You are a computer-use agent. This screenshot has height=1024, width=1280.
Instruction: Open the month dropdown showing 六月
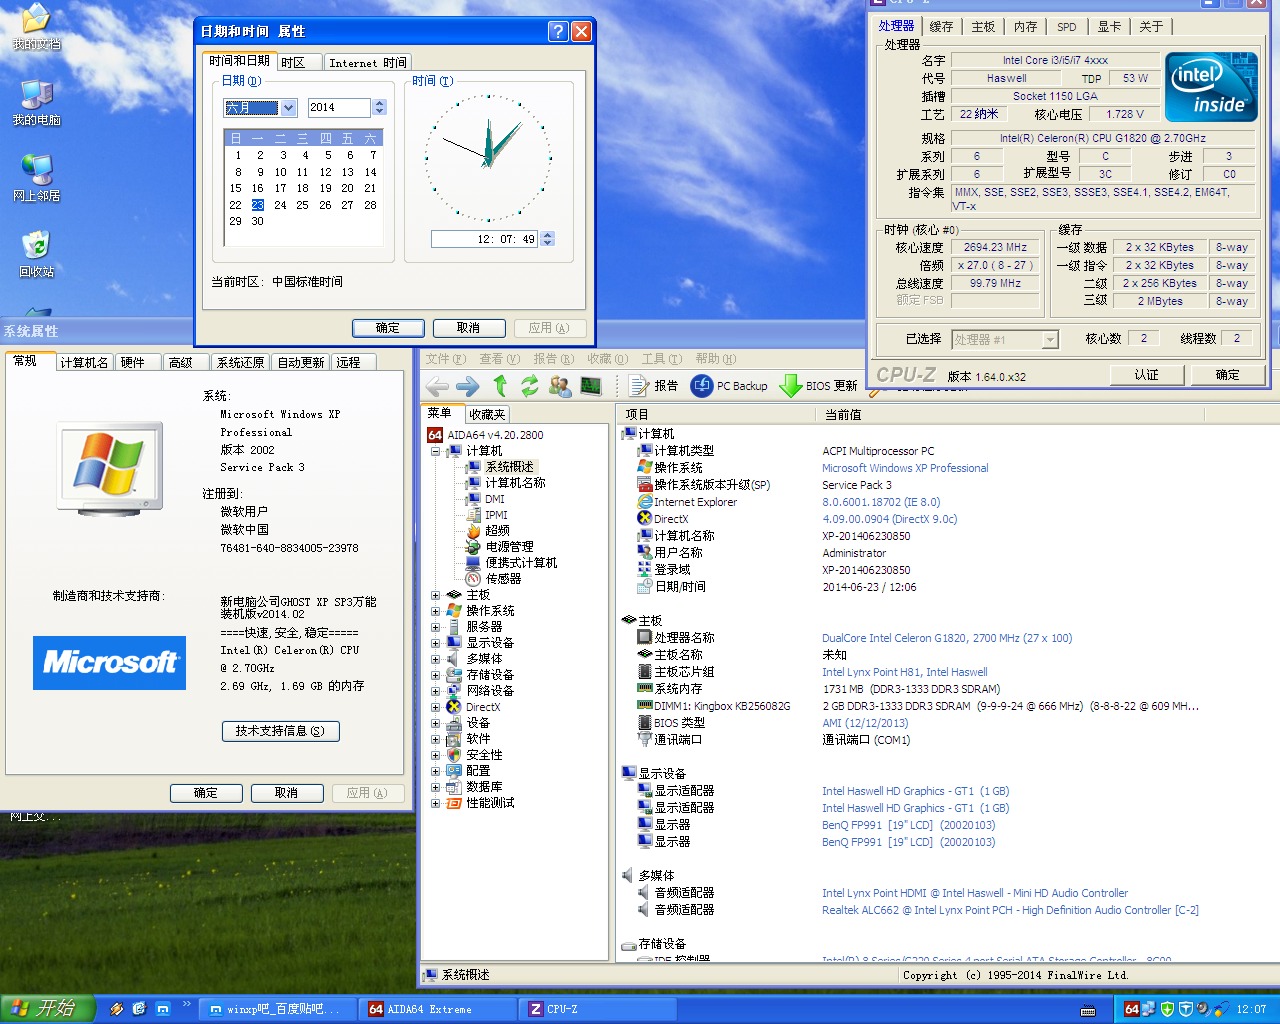coord(289,108)
